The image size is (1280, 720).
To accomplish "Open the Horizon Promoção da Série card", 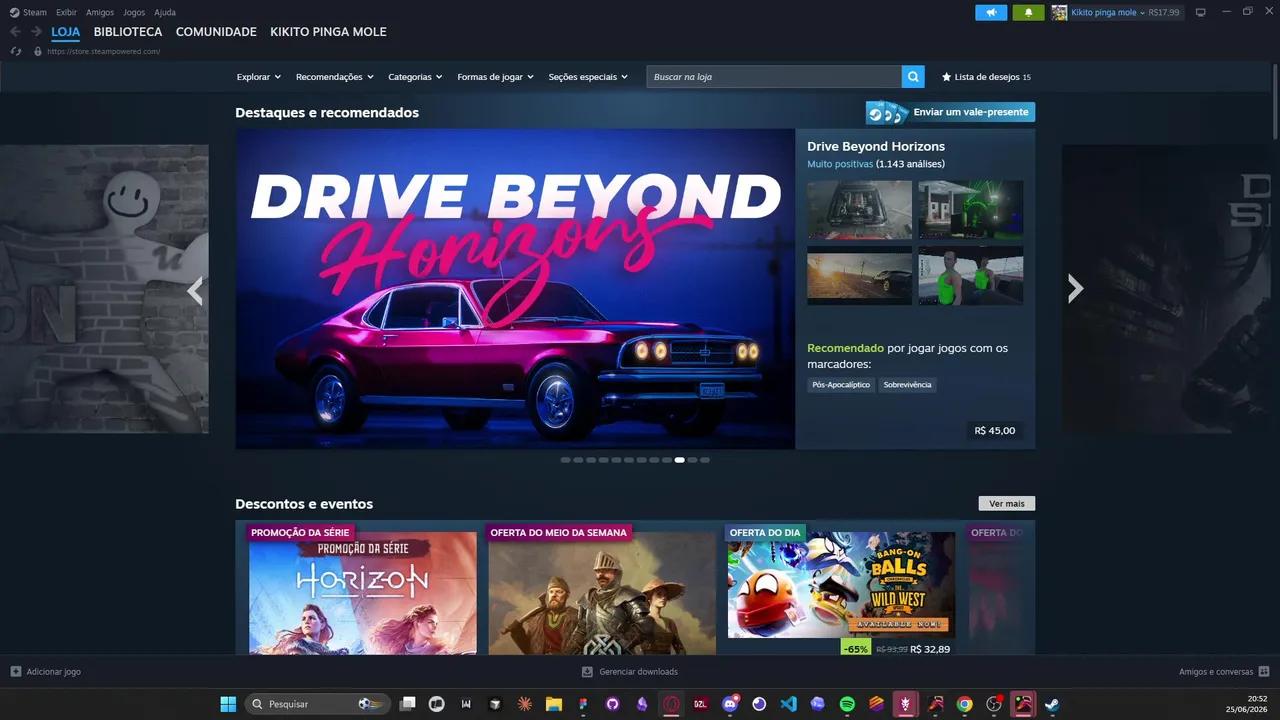I will pyautogui.click(x=363, y=592).
